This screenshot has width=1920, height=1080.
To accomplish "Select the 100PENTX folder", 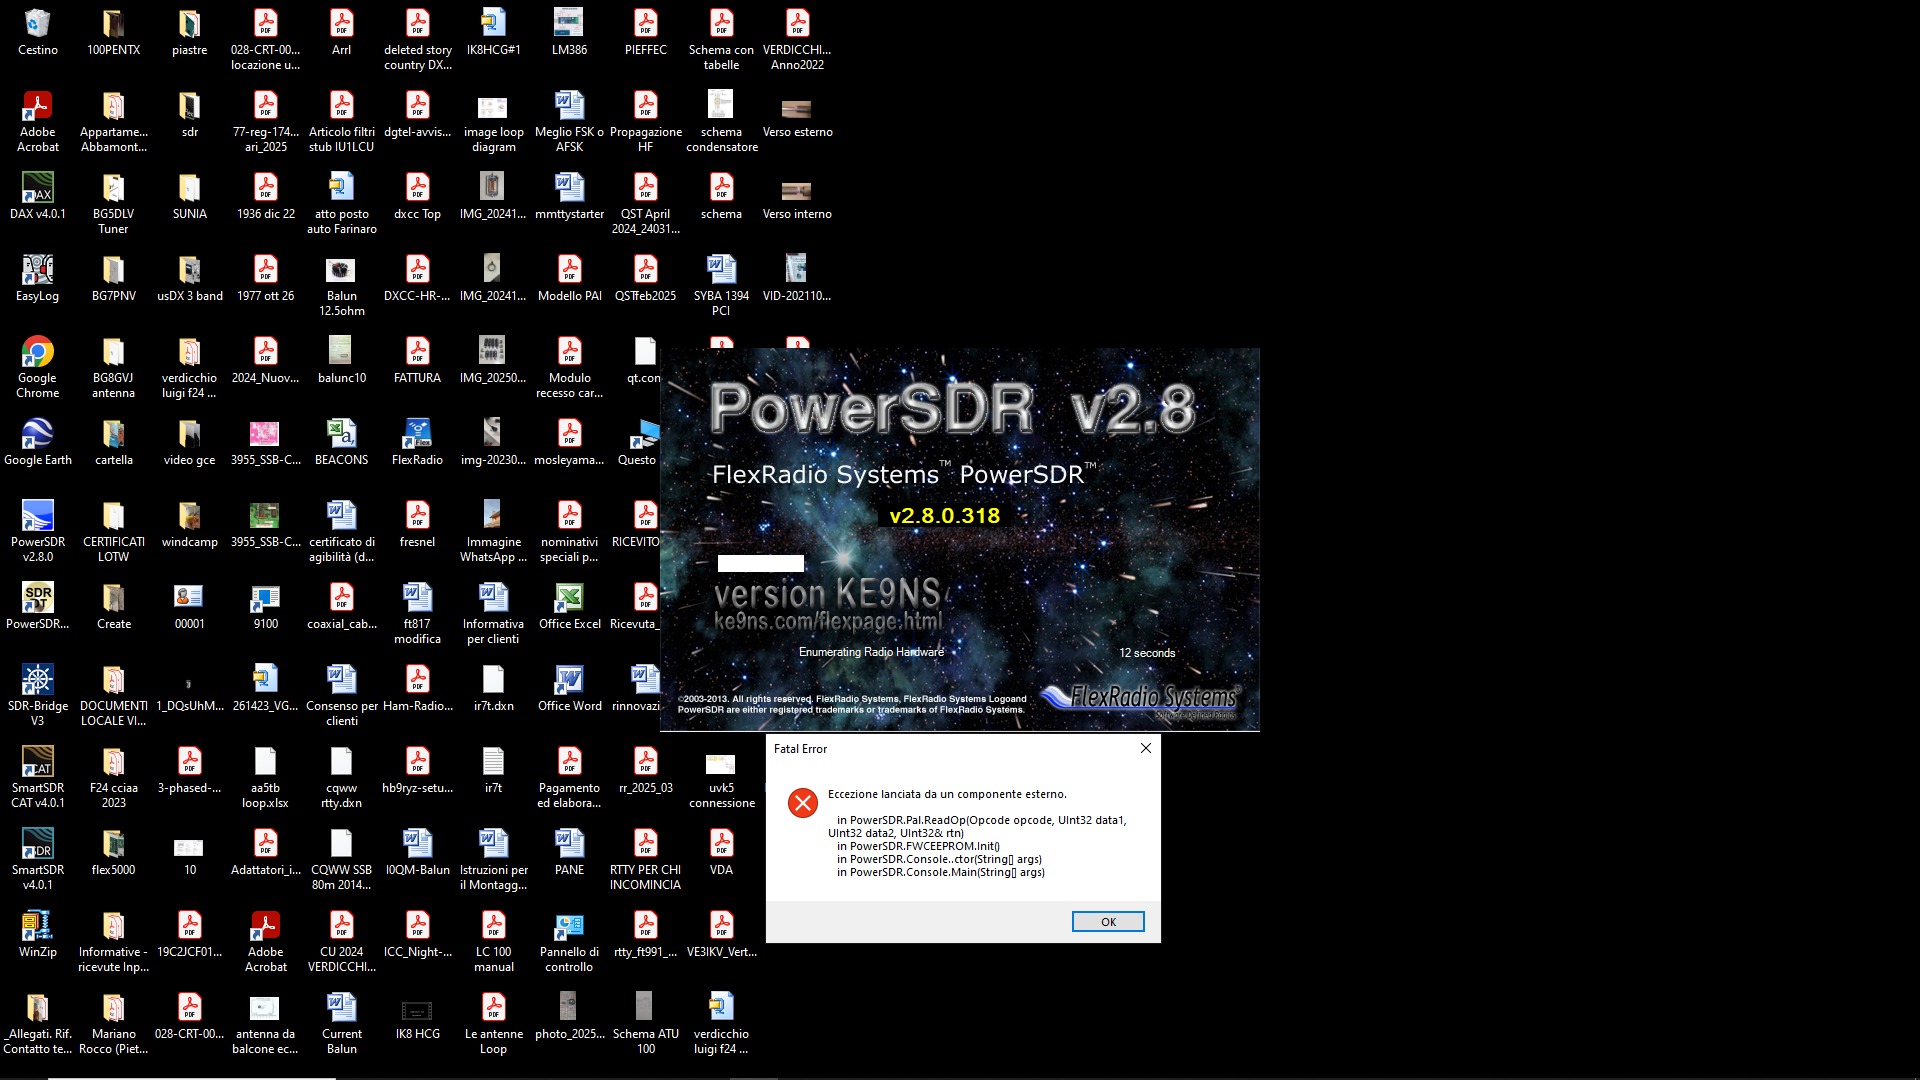I will pyautogui.click(x=114, y=31).
